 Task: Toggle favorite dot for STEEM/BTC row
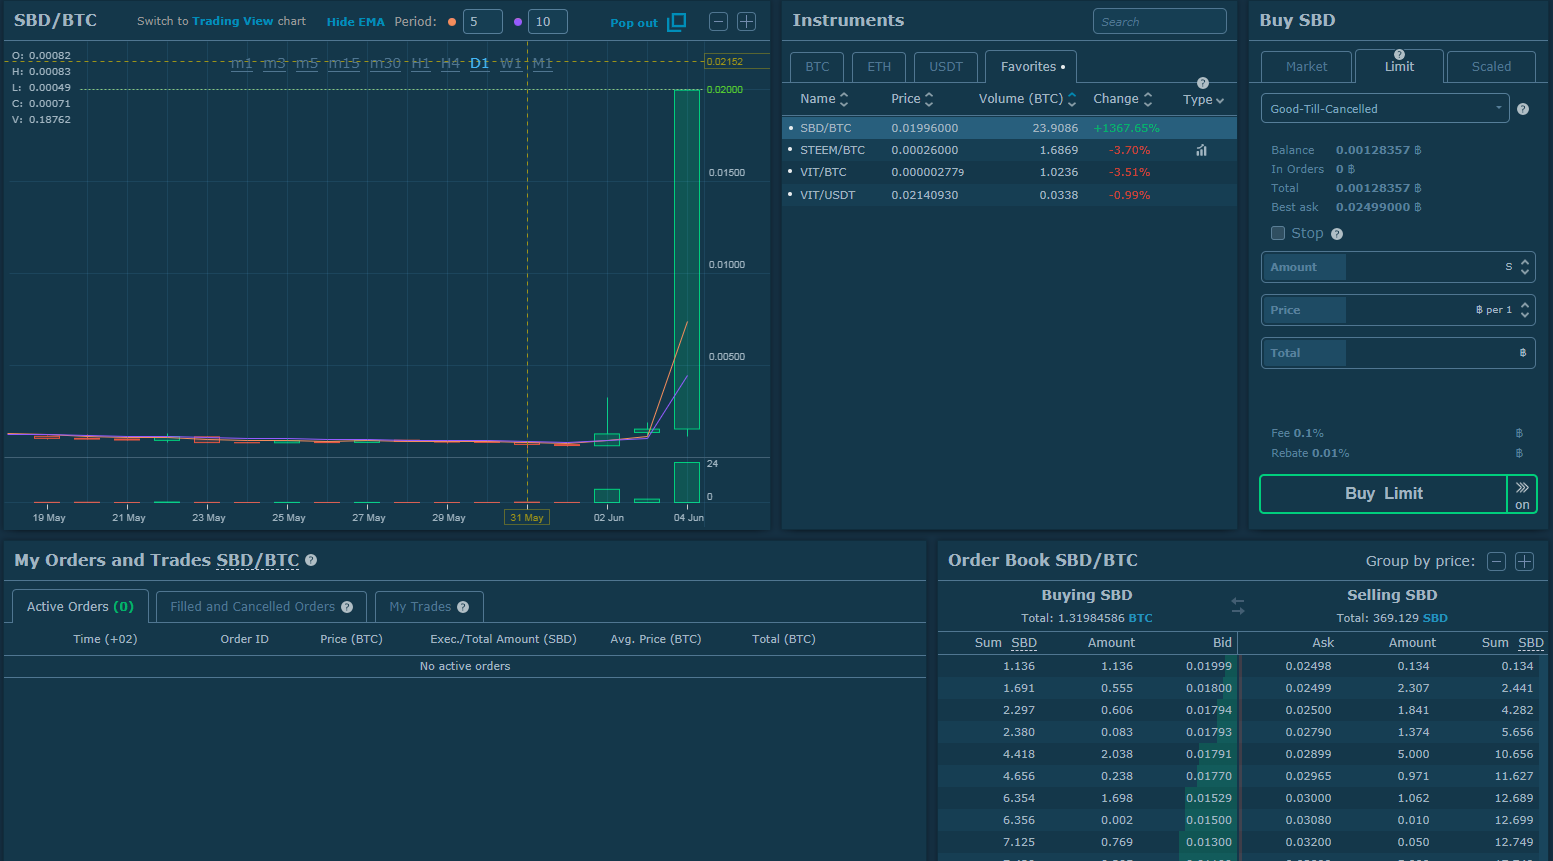[790, 150]
